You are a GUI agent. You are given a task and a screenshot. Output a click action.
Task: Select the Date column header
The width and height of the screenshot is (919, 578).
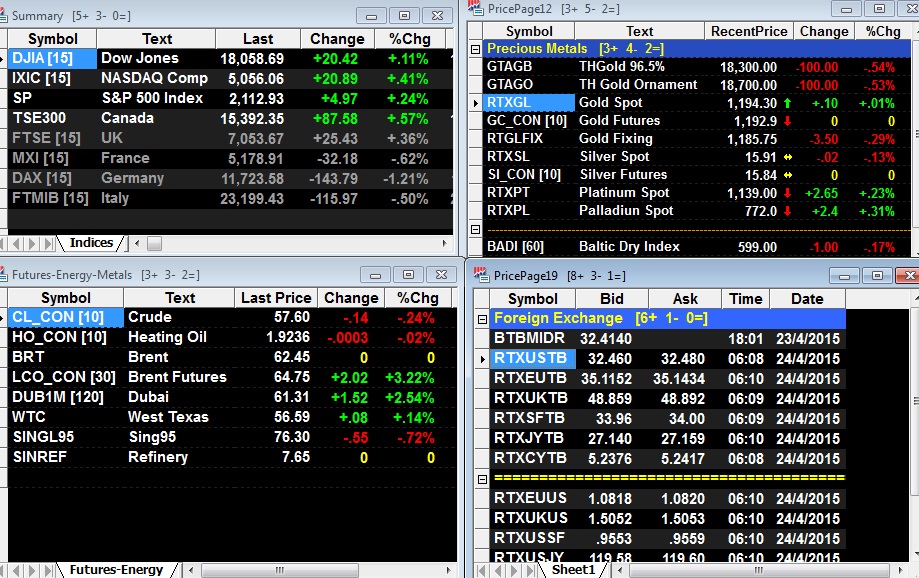(x=807, y=299)
